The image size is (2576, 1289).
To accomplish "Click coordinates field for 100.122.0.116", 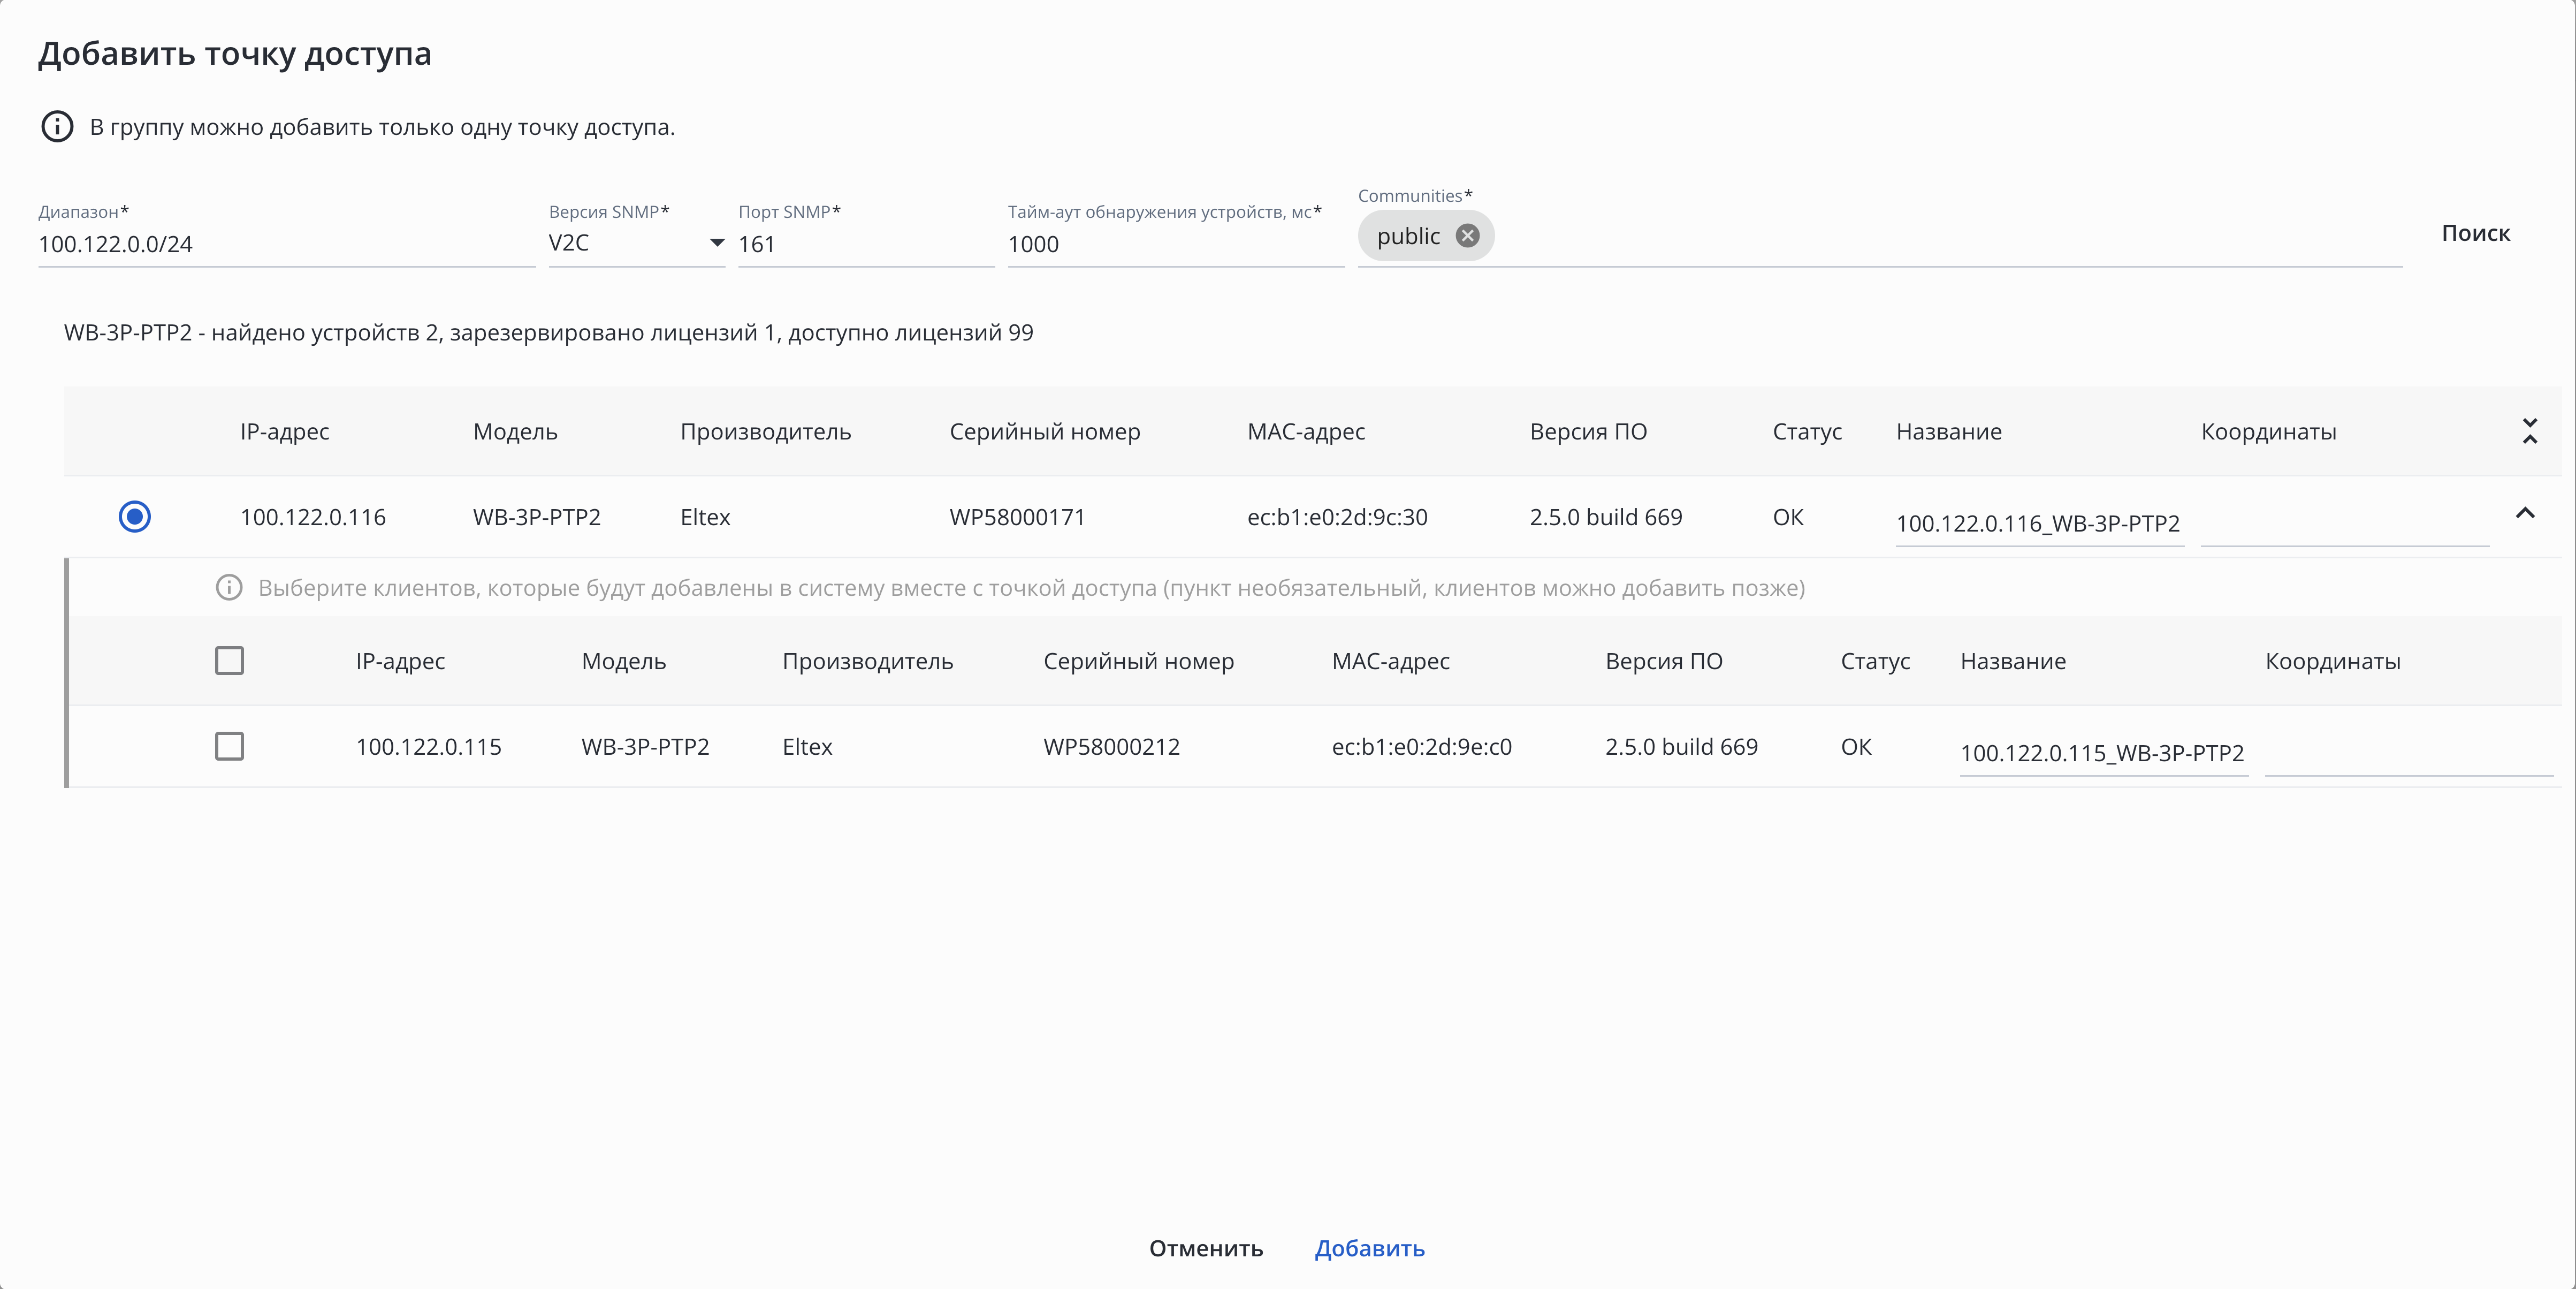I will (2343, 523).
